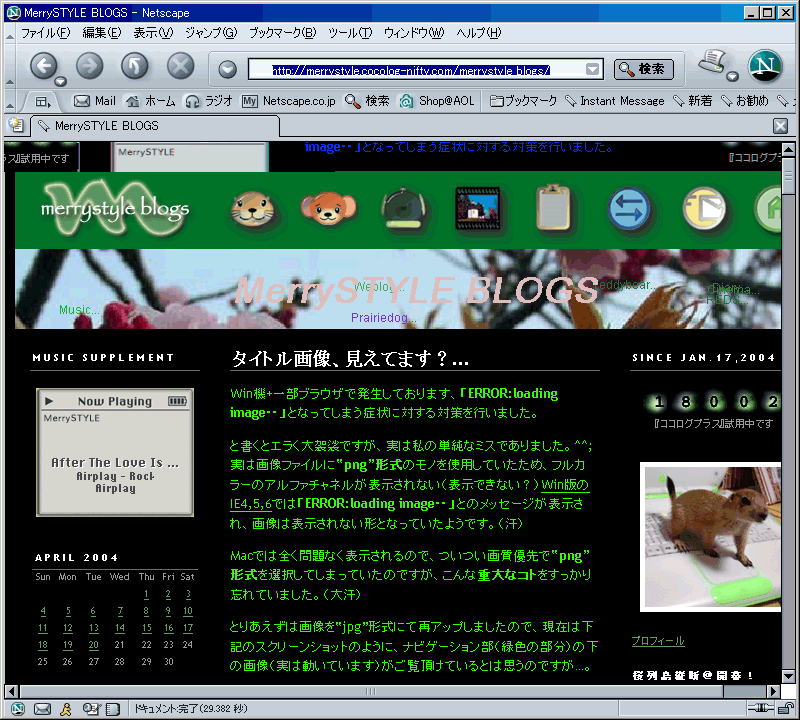Click the clipboard navigation icon
This screenshot has height=720, width=800.
(553, 208)
